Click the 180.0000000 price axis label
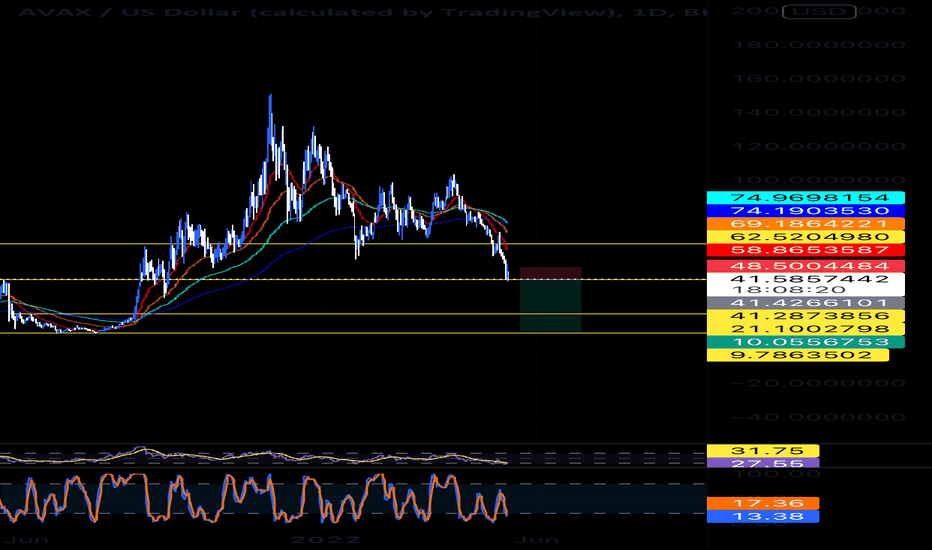The height and width of the screenshot is (550, 932). (819, 45)
